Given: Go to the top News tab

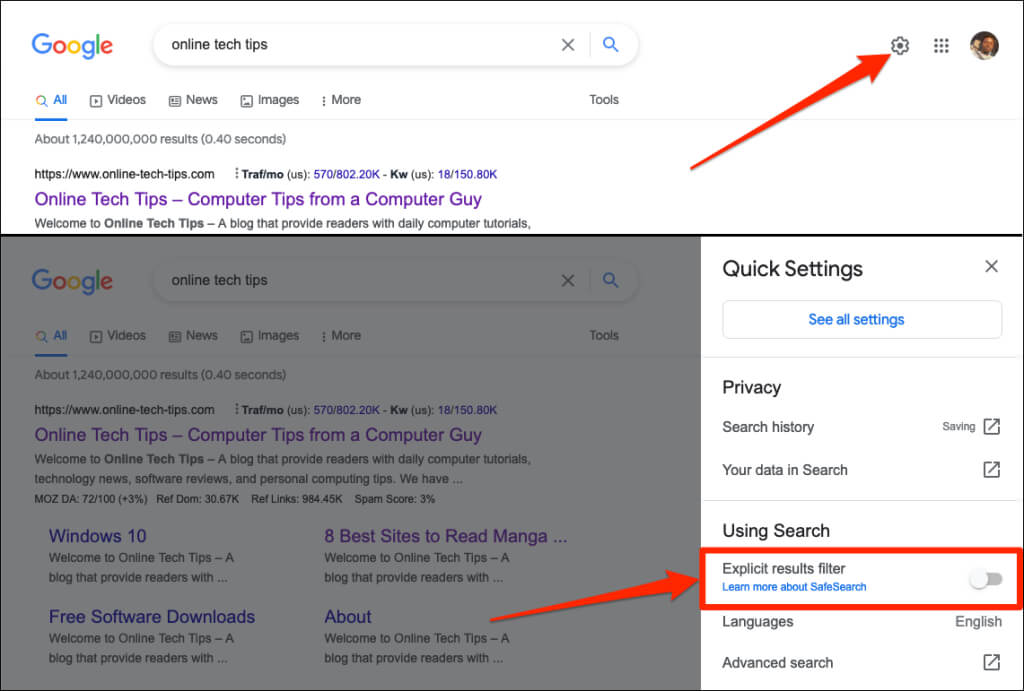Looking at the screenshot, I should (x=193, y=100).
